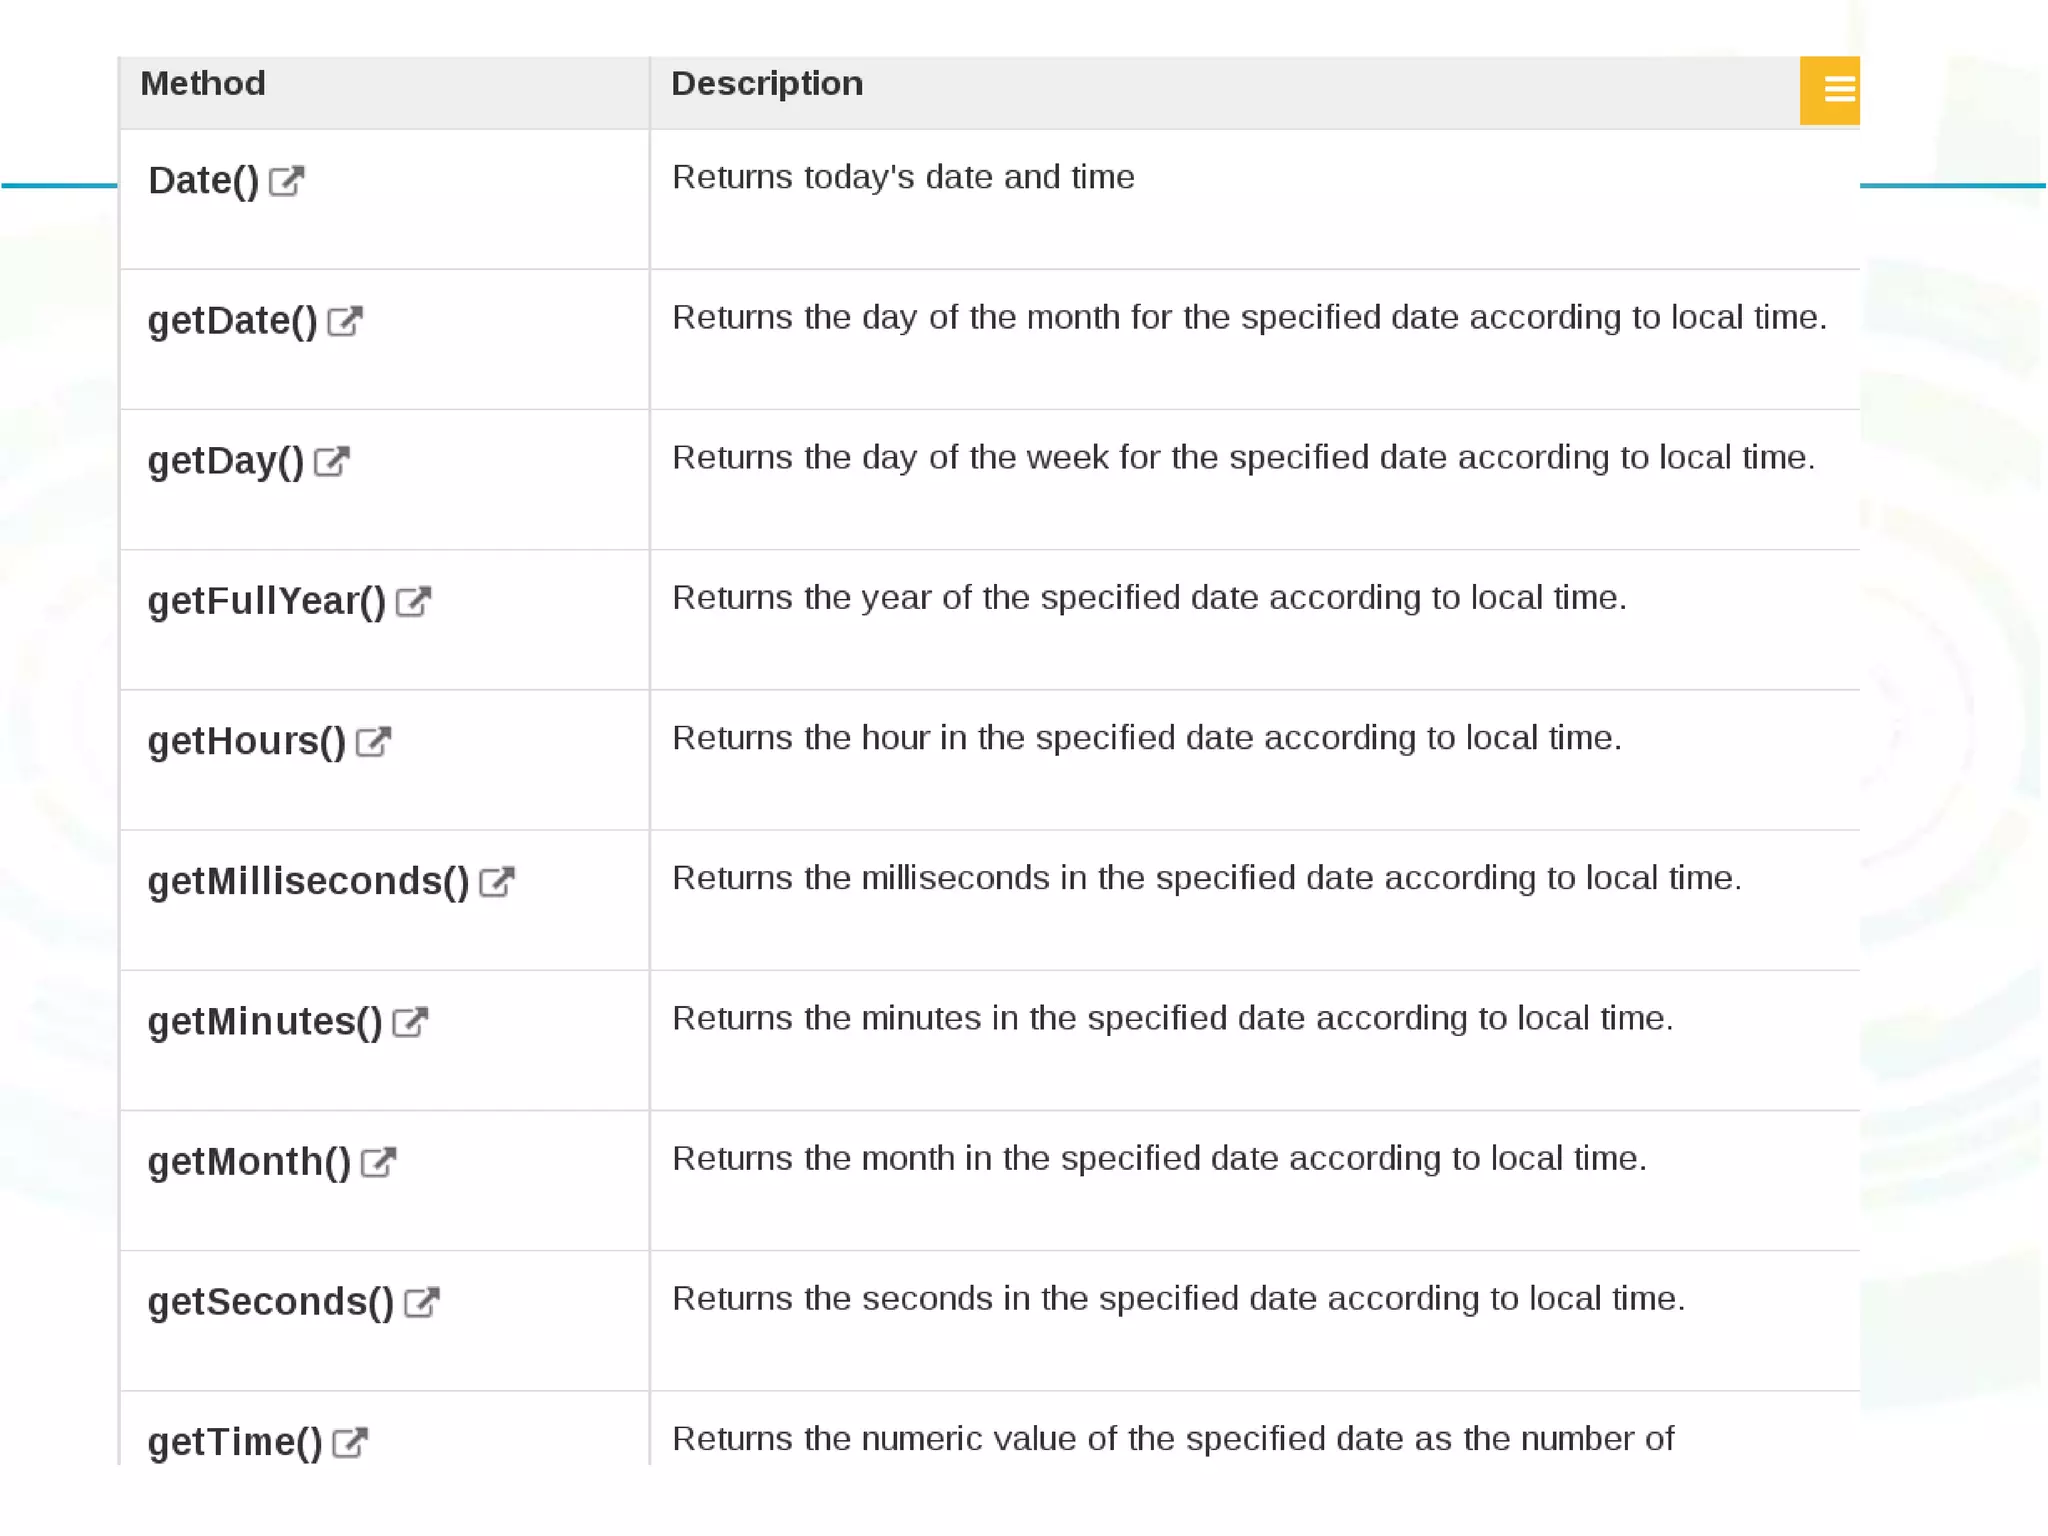Click external link icon beside getHours()
This screenshot has width=2048, height=1536.
coord(373,741)
